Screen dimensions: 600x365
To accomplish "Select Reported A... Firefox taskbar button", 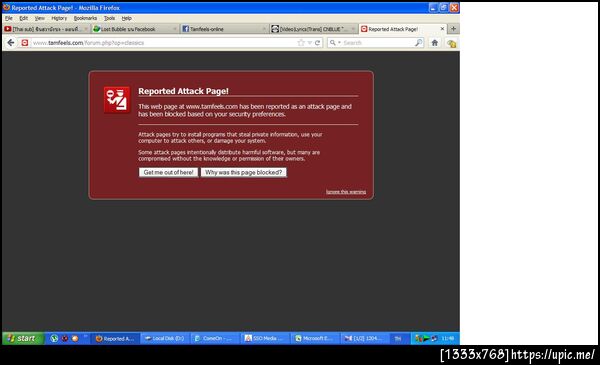I will [114, 339].
